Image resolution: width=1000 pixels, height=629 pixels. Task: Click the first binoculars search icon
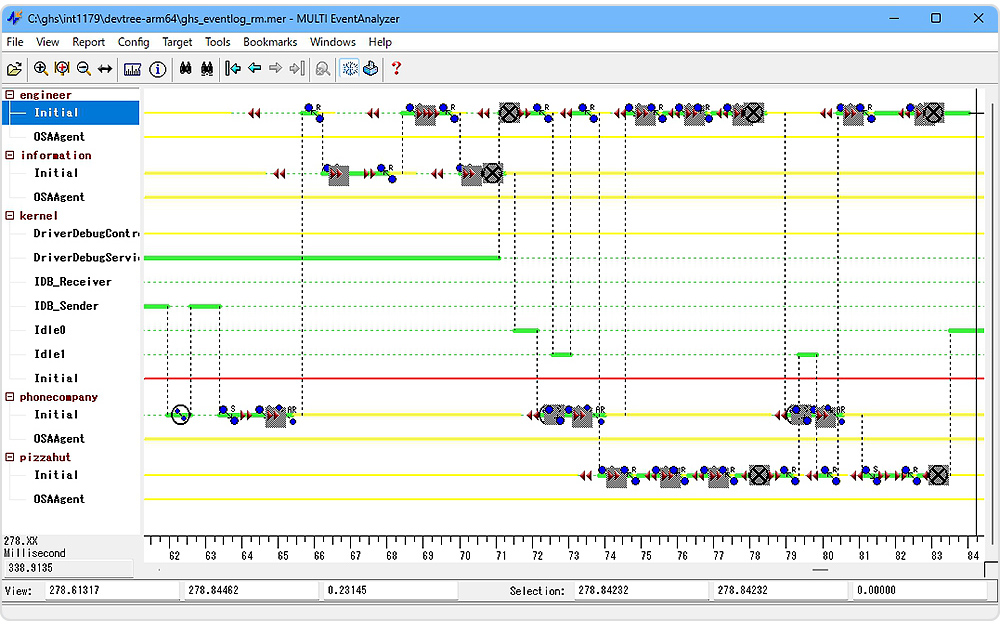pos(186,68)
